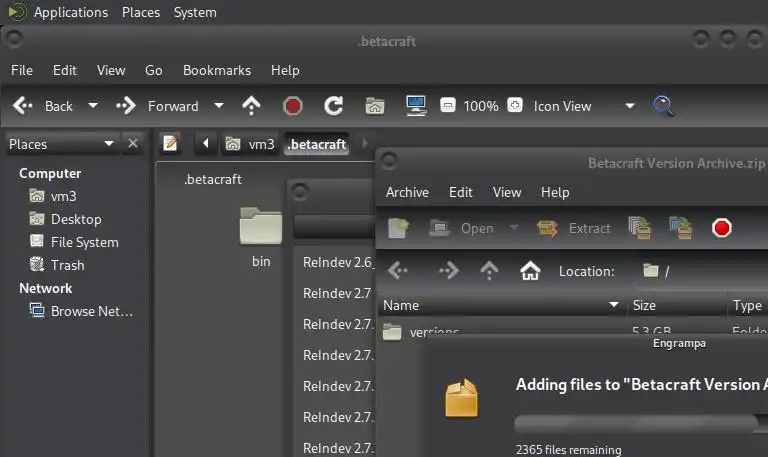Go forward in archive navigation
Image resolution: width=768 pixels, height=457 pixels.
tap(448, 270)
